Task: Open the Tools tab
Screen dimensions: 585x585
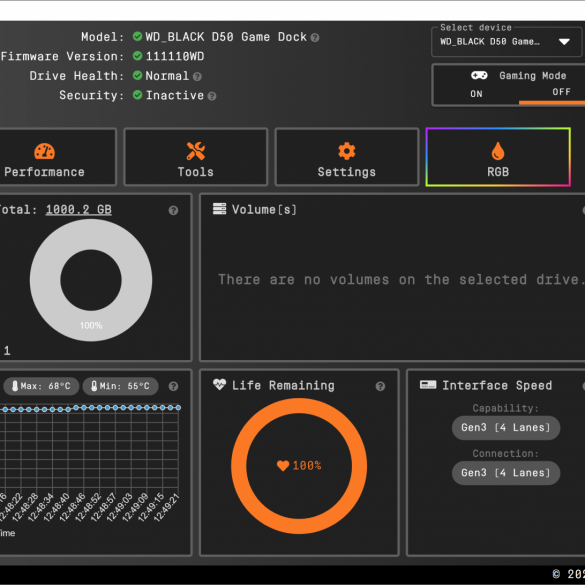Action: click(x=195, y=157)
